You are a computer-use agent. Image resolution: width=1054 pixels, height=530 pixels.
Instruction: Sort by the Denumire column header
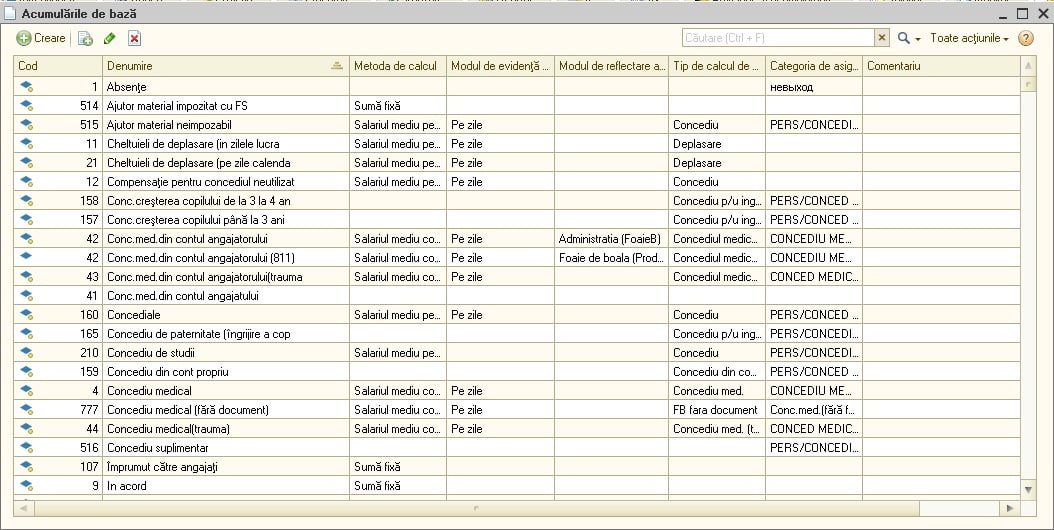(x=226, y=66)
